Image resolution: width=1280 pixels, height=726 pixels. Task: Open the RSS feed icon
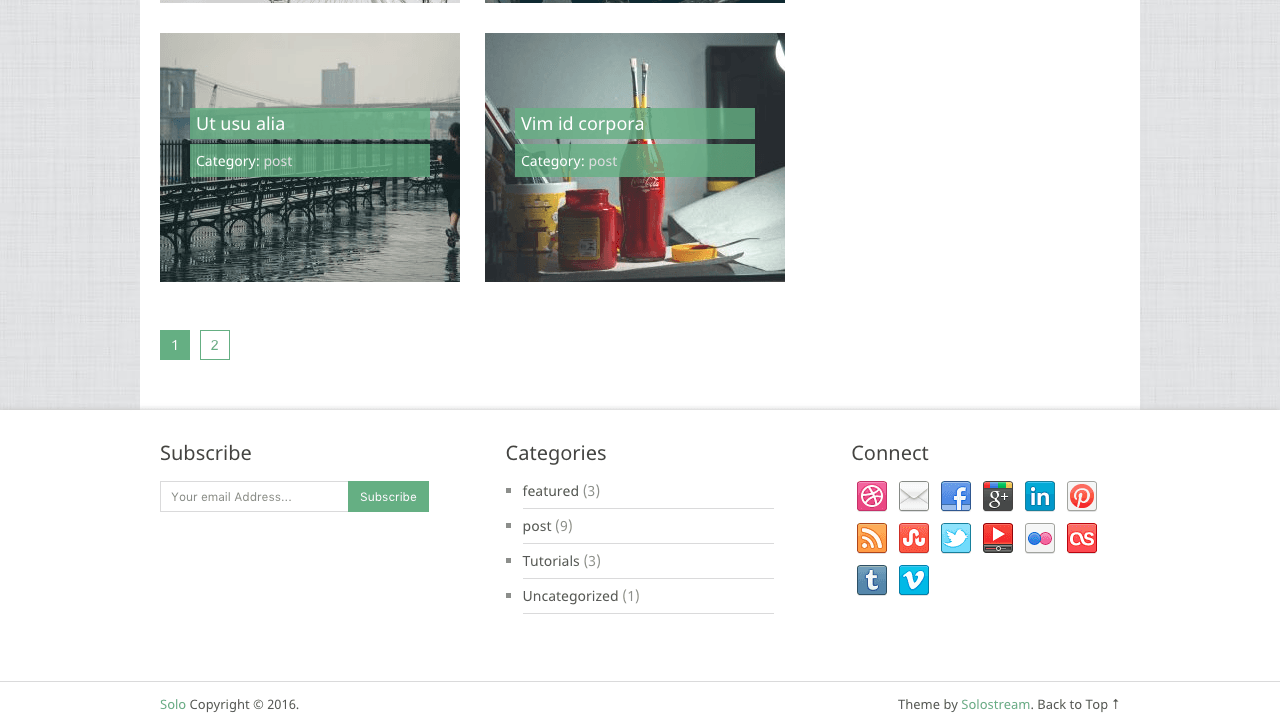(872, 538)
